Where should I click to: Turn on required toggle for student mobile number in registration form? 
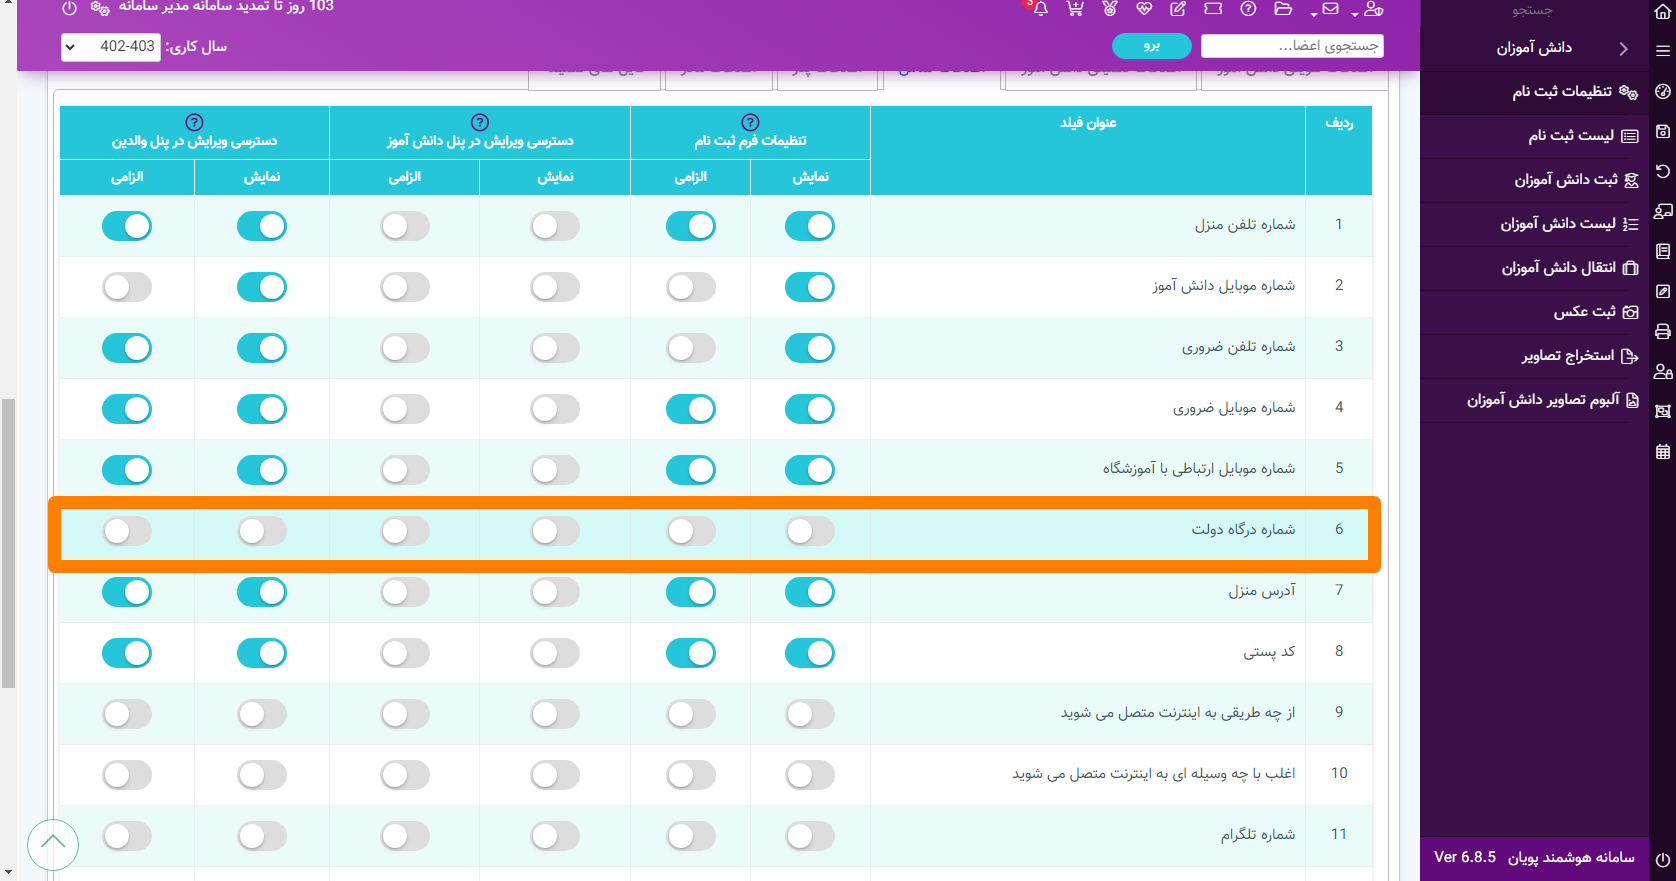coord(690,288)
